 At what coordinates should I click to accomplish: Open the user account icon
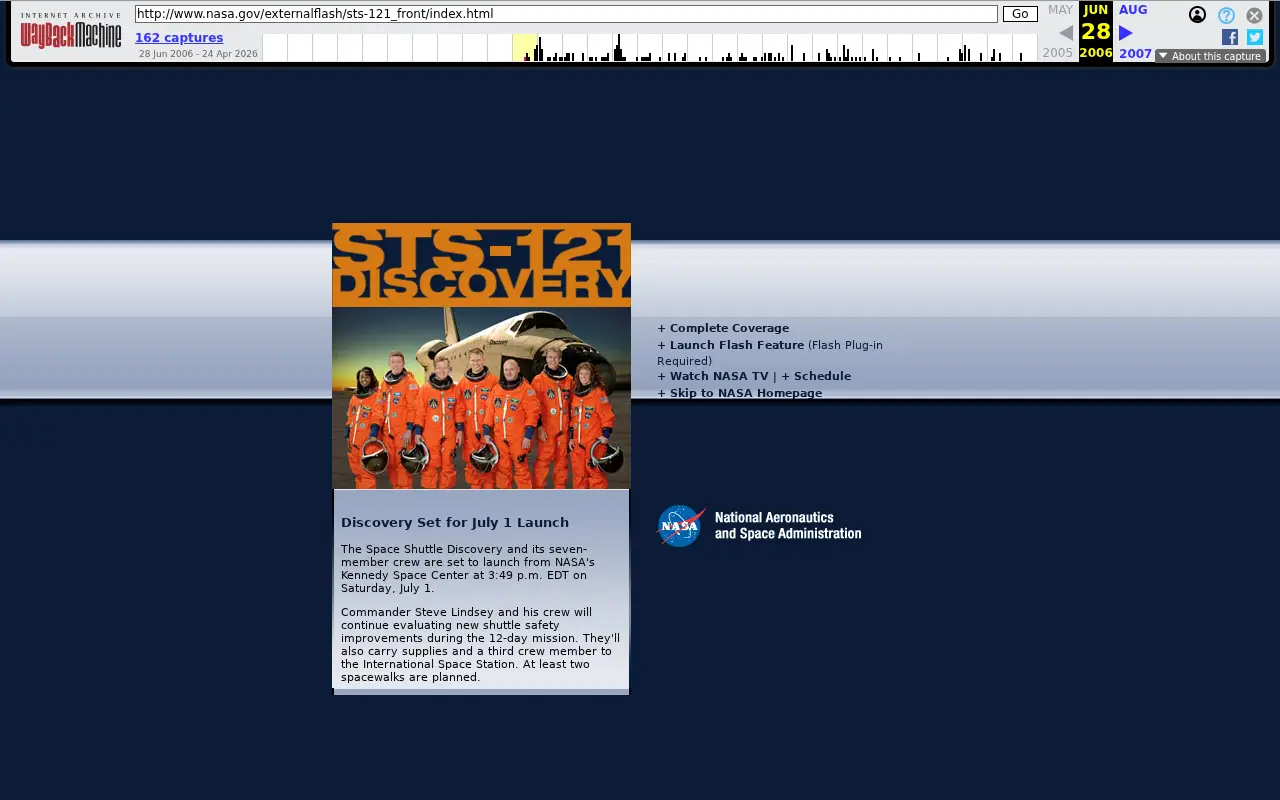(1197, 15)
